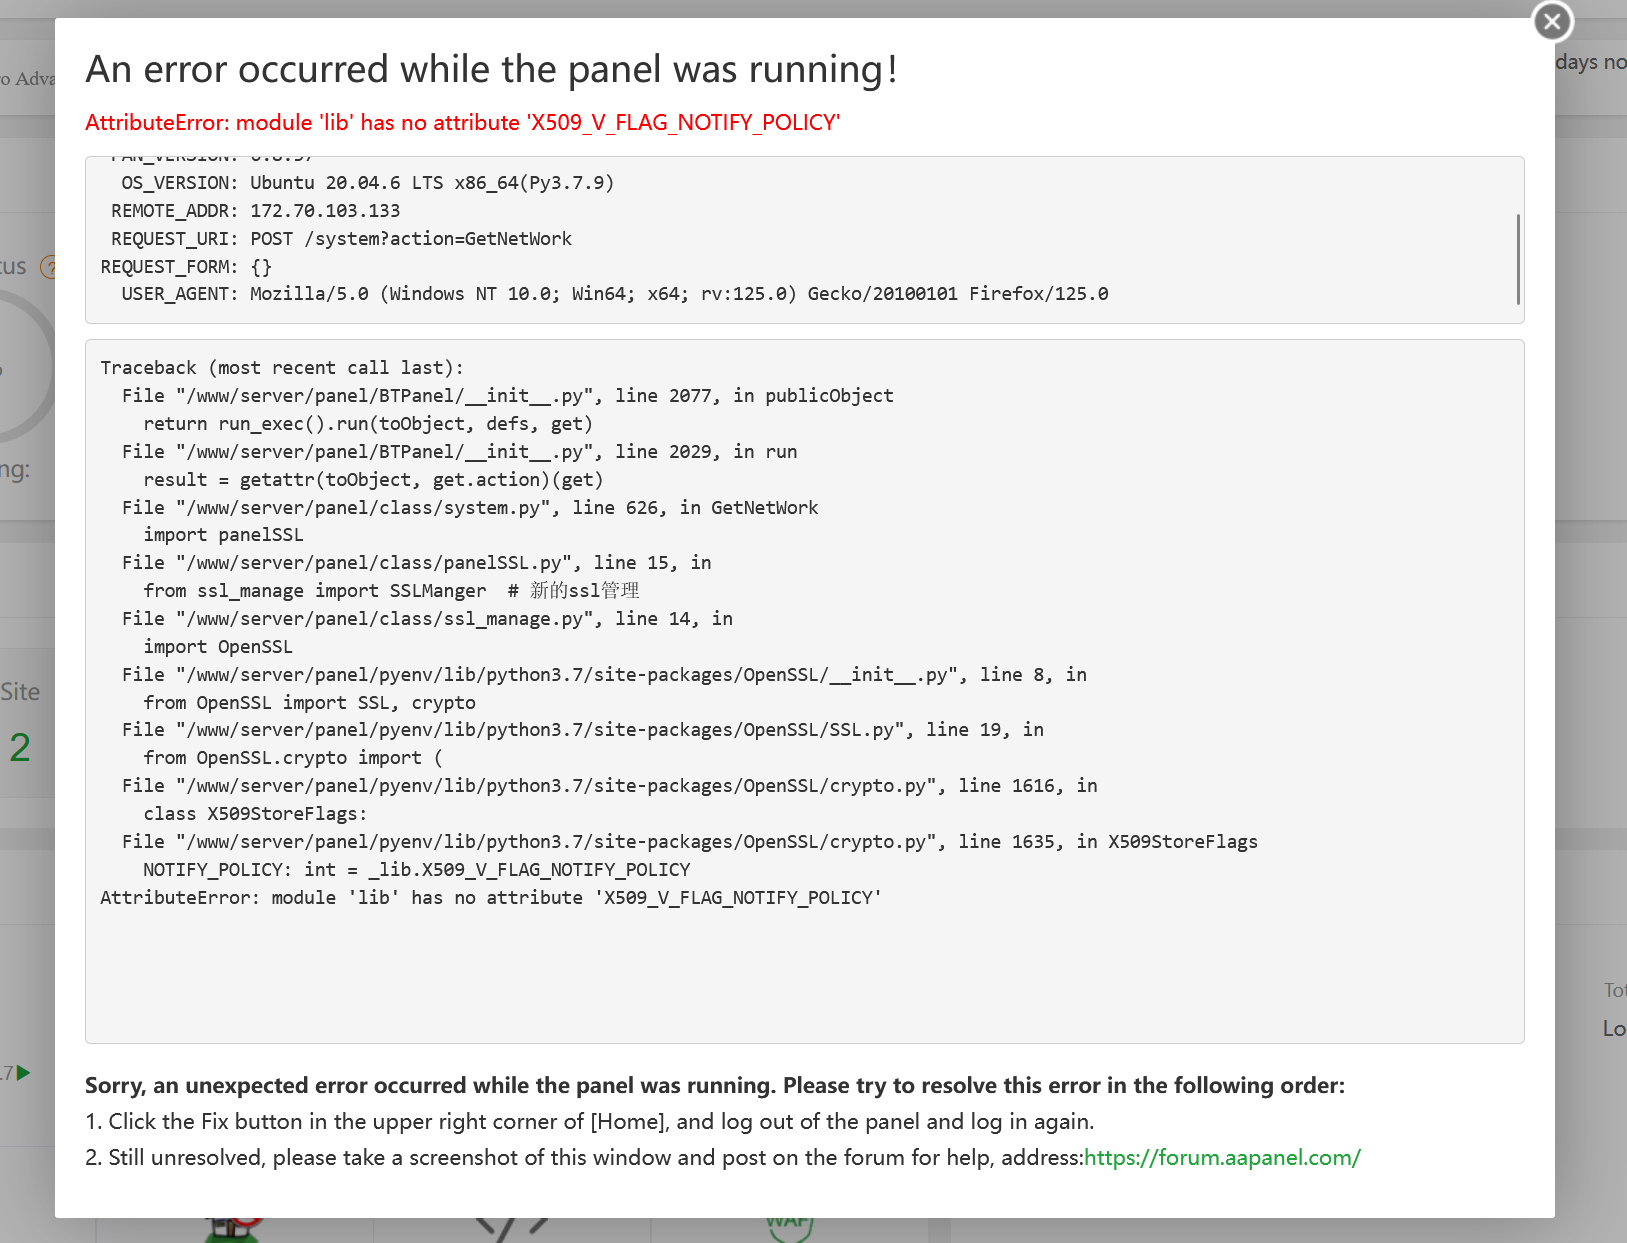Screen dimensions: 1627x1243
Task: Open the Site count showing 2
Action: pyautogui.click(x=20, y=747)
